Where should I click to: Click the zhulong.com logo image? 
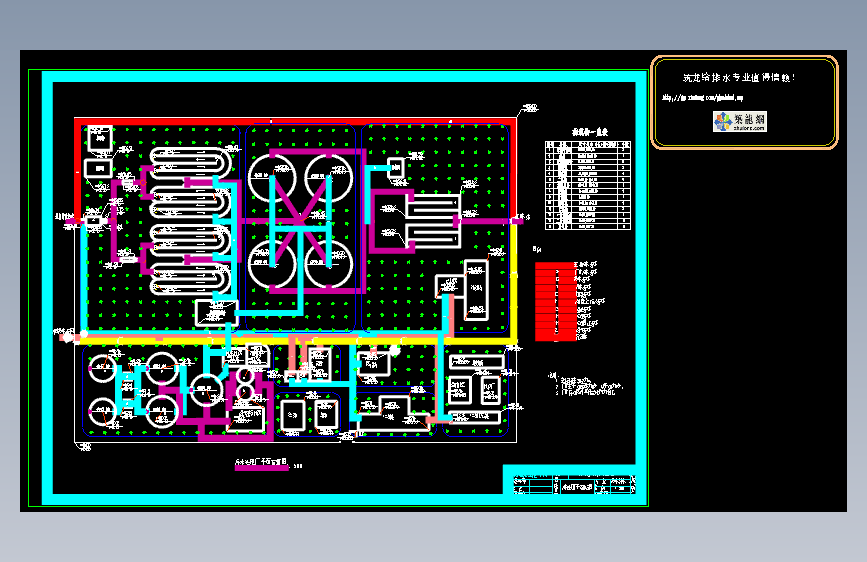[x=740, y=122]
